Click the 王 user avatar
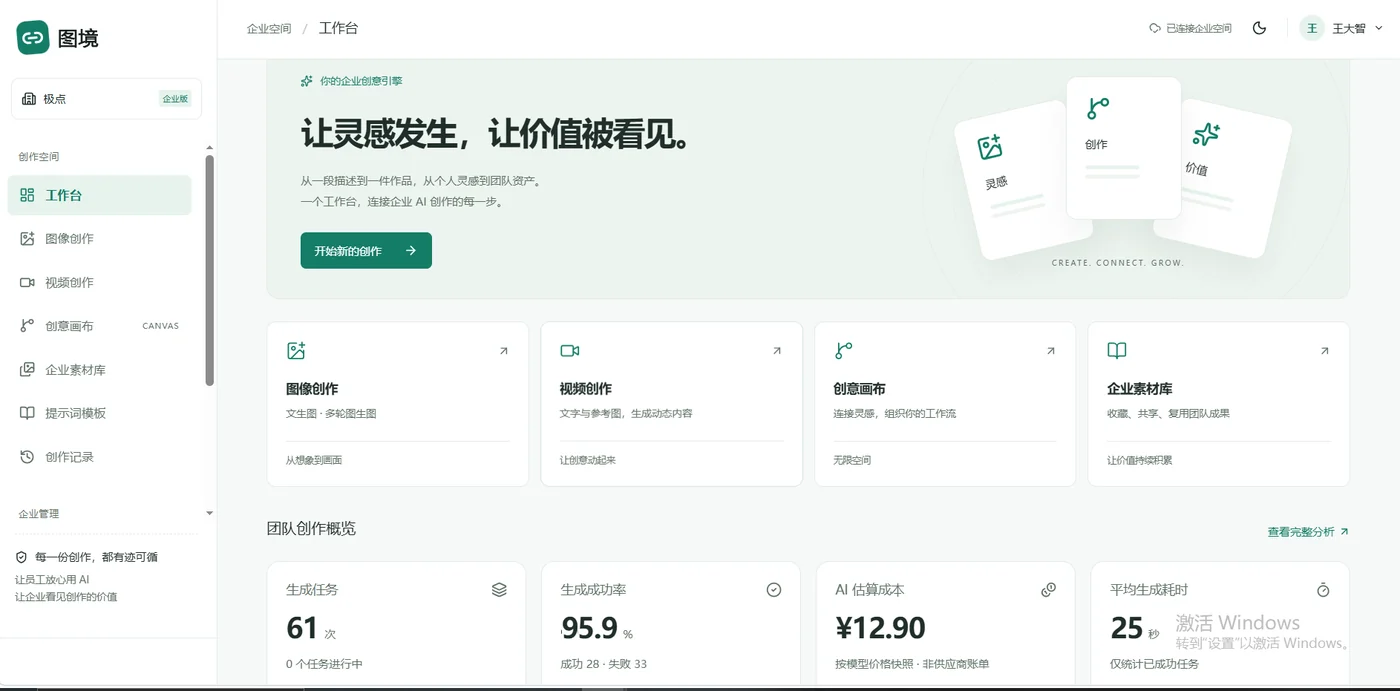Screen dimensions: 1400x691 (1312, 29)
